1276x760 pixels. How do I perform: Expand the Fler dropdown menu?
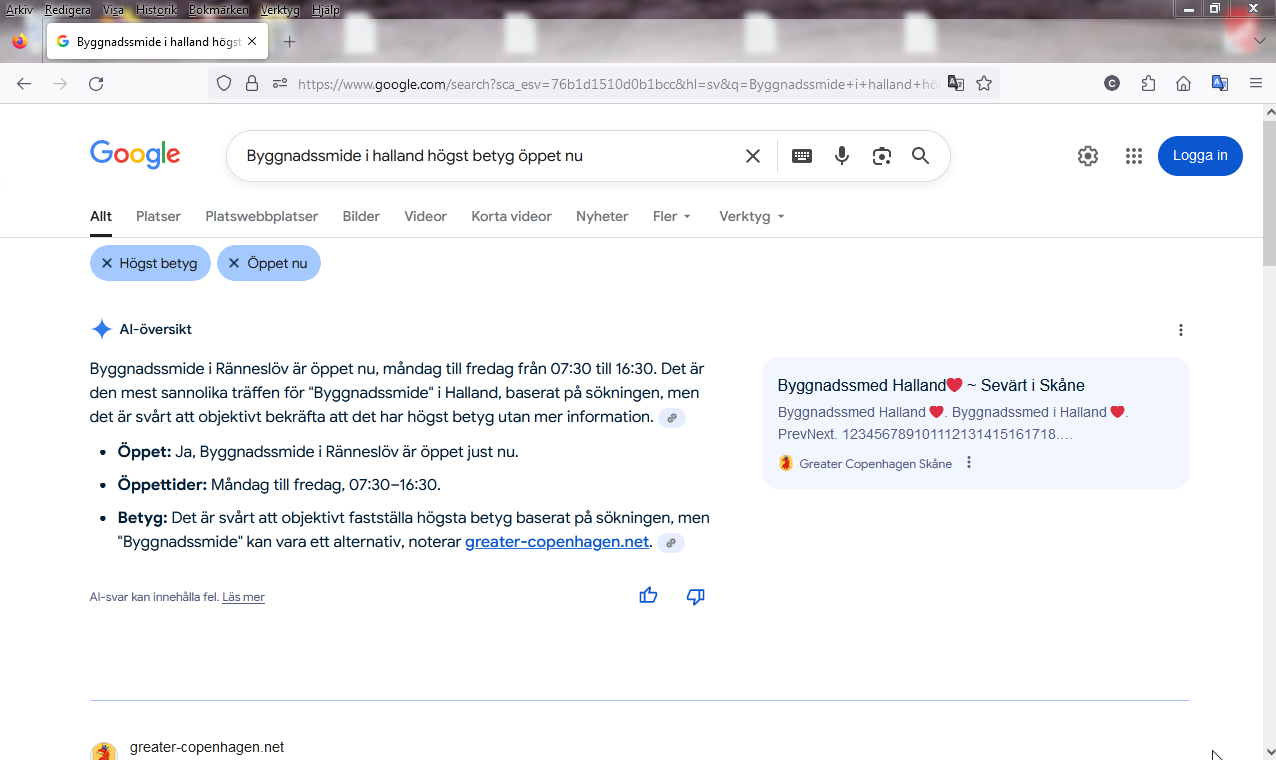pyautogui.click(x=671, y=216)
